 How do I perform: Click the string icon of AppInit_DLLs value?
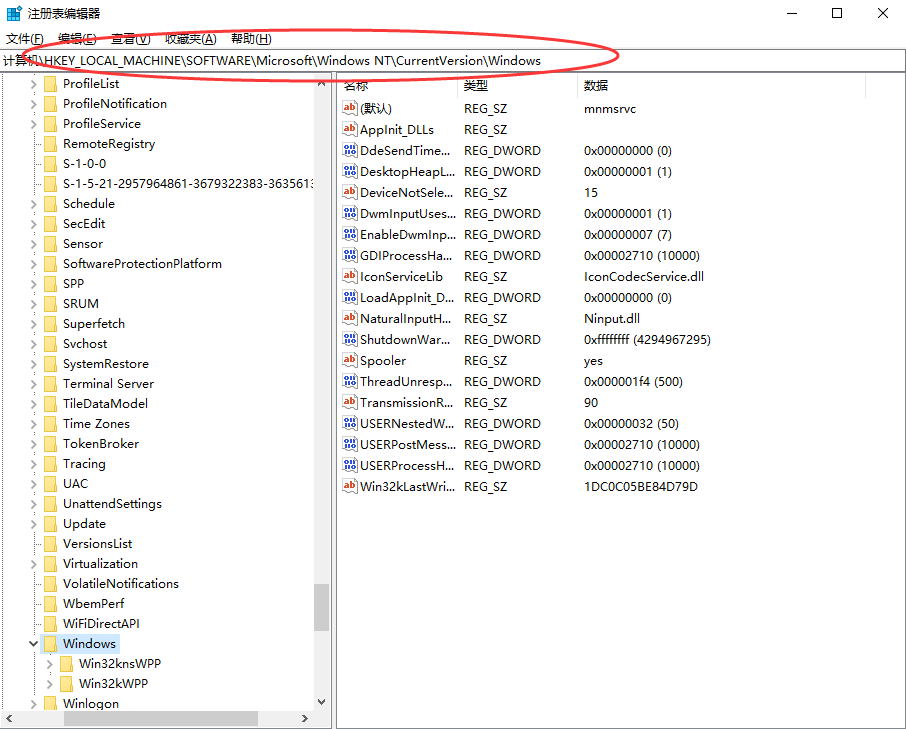click(350, 129)
